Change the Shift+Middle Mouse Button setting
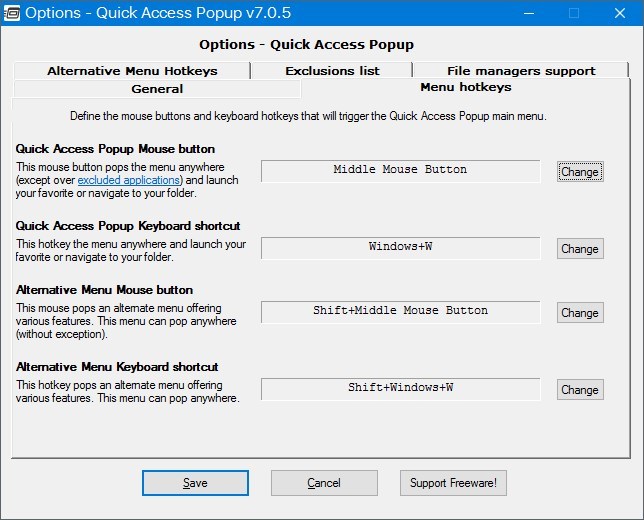 (580, 313)
